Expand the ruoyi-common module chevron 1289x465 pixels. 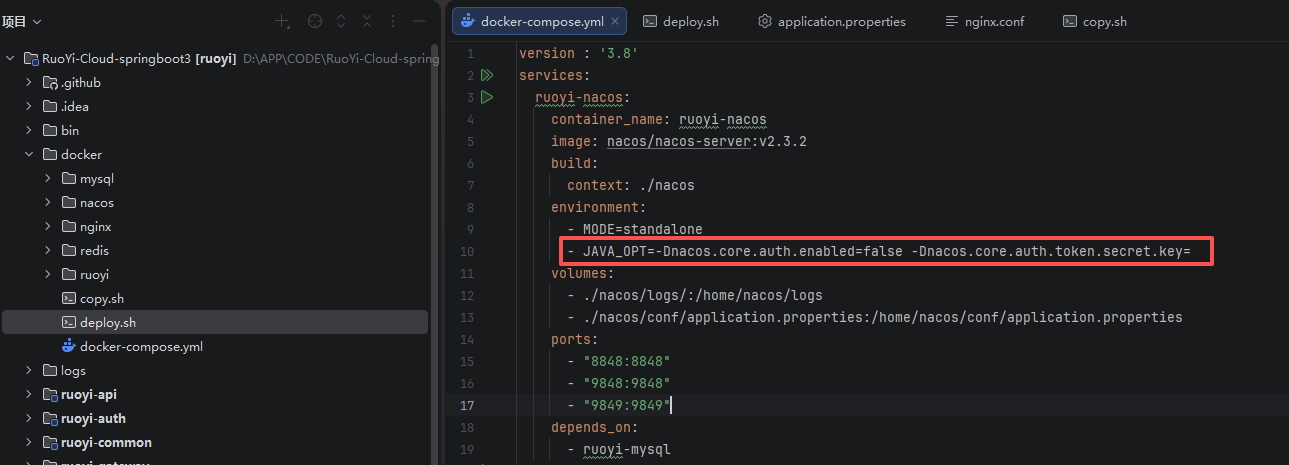coord(30,443)
